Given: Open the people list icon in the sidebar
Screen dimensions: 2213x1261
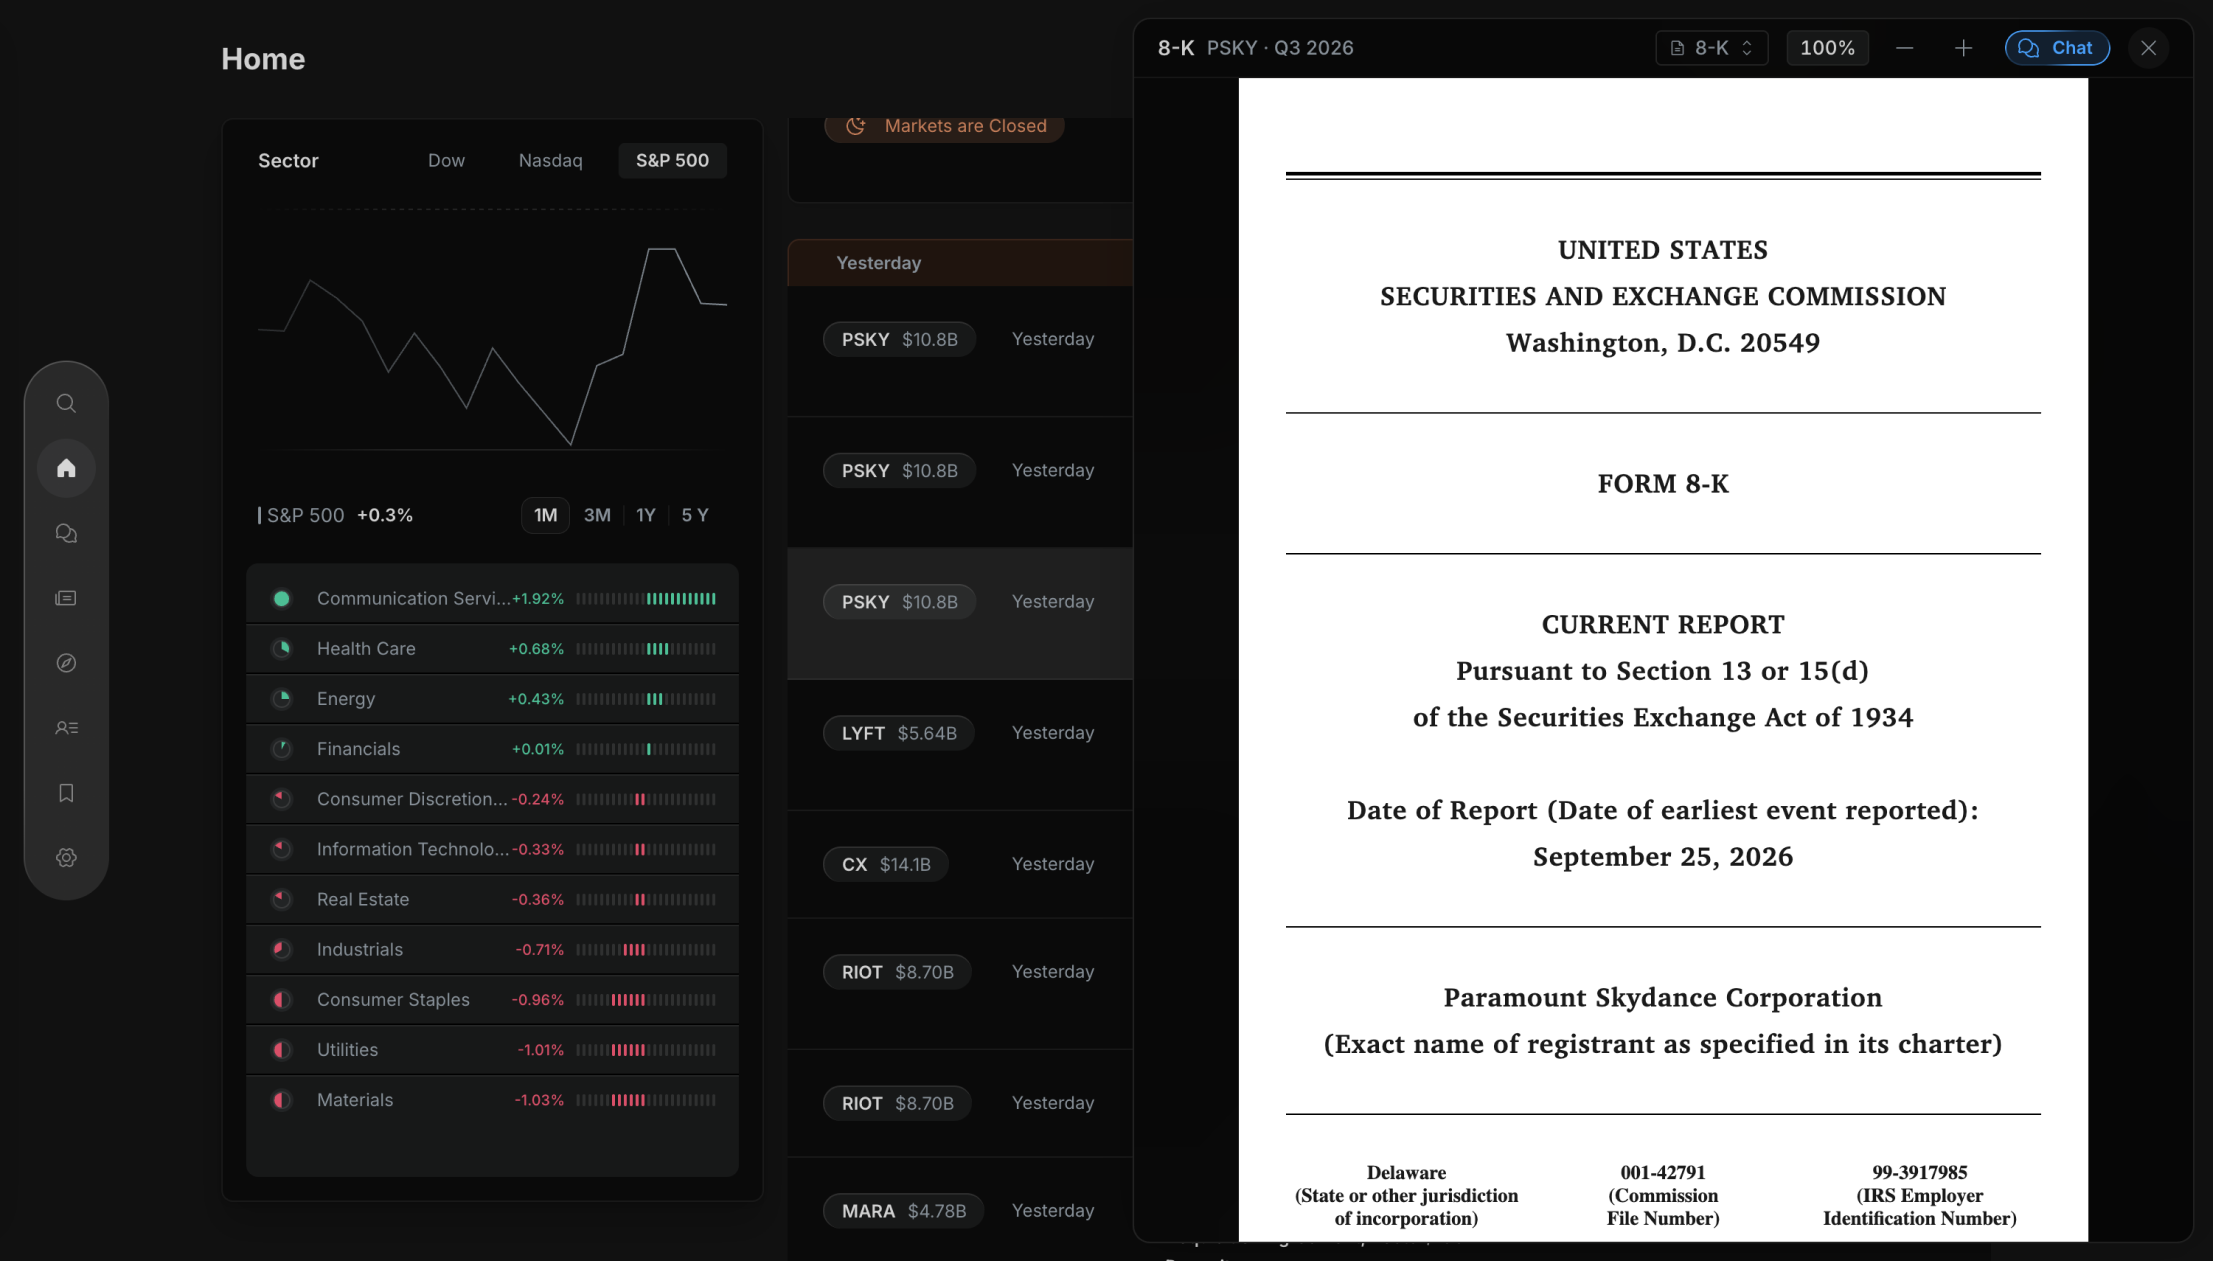Looking at the screenshot, I should click(66, 728).
